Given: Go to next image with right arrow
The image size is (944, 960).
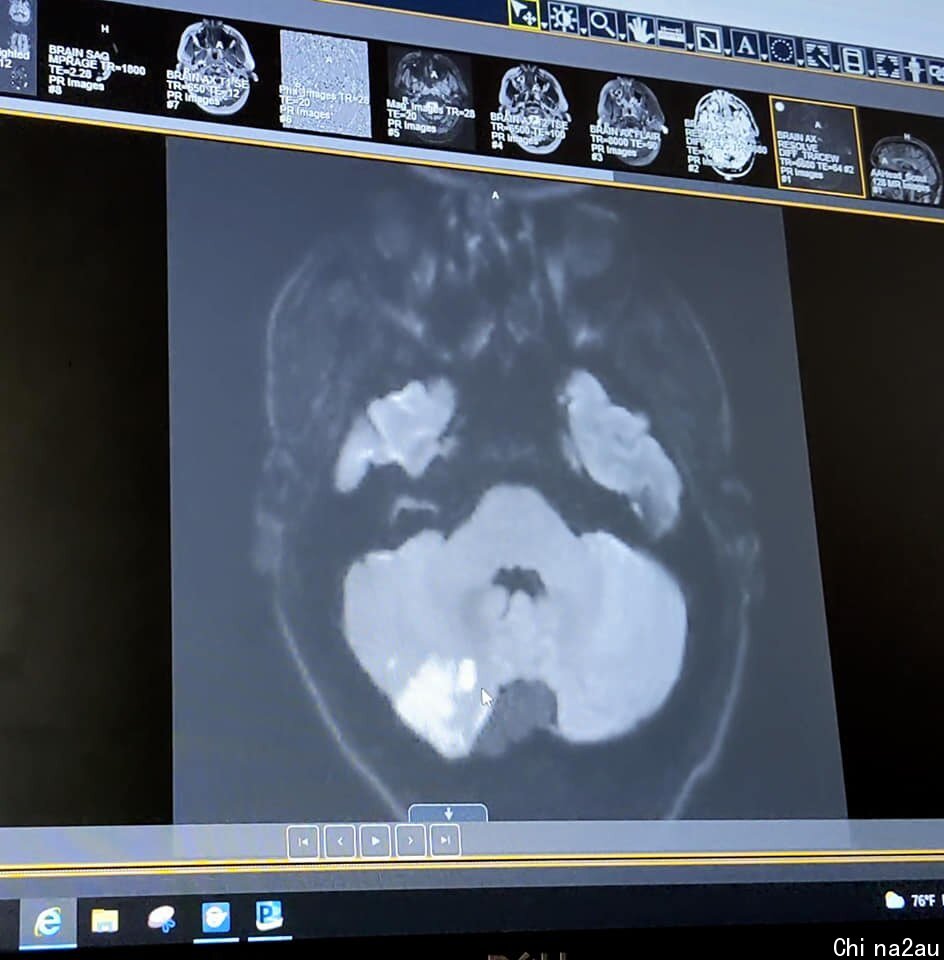Looking at the screenshot, I should pos(410,840).
